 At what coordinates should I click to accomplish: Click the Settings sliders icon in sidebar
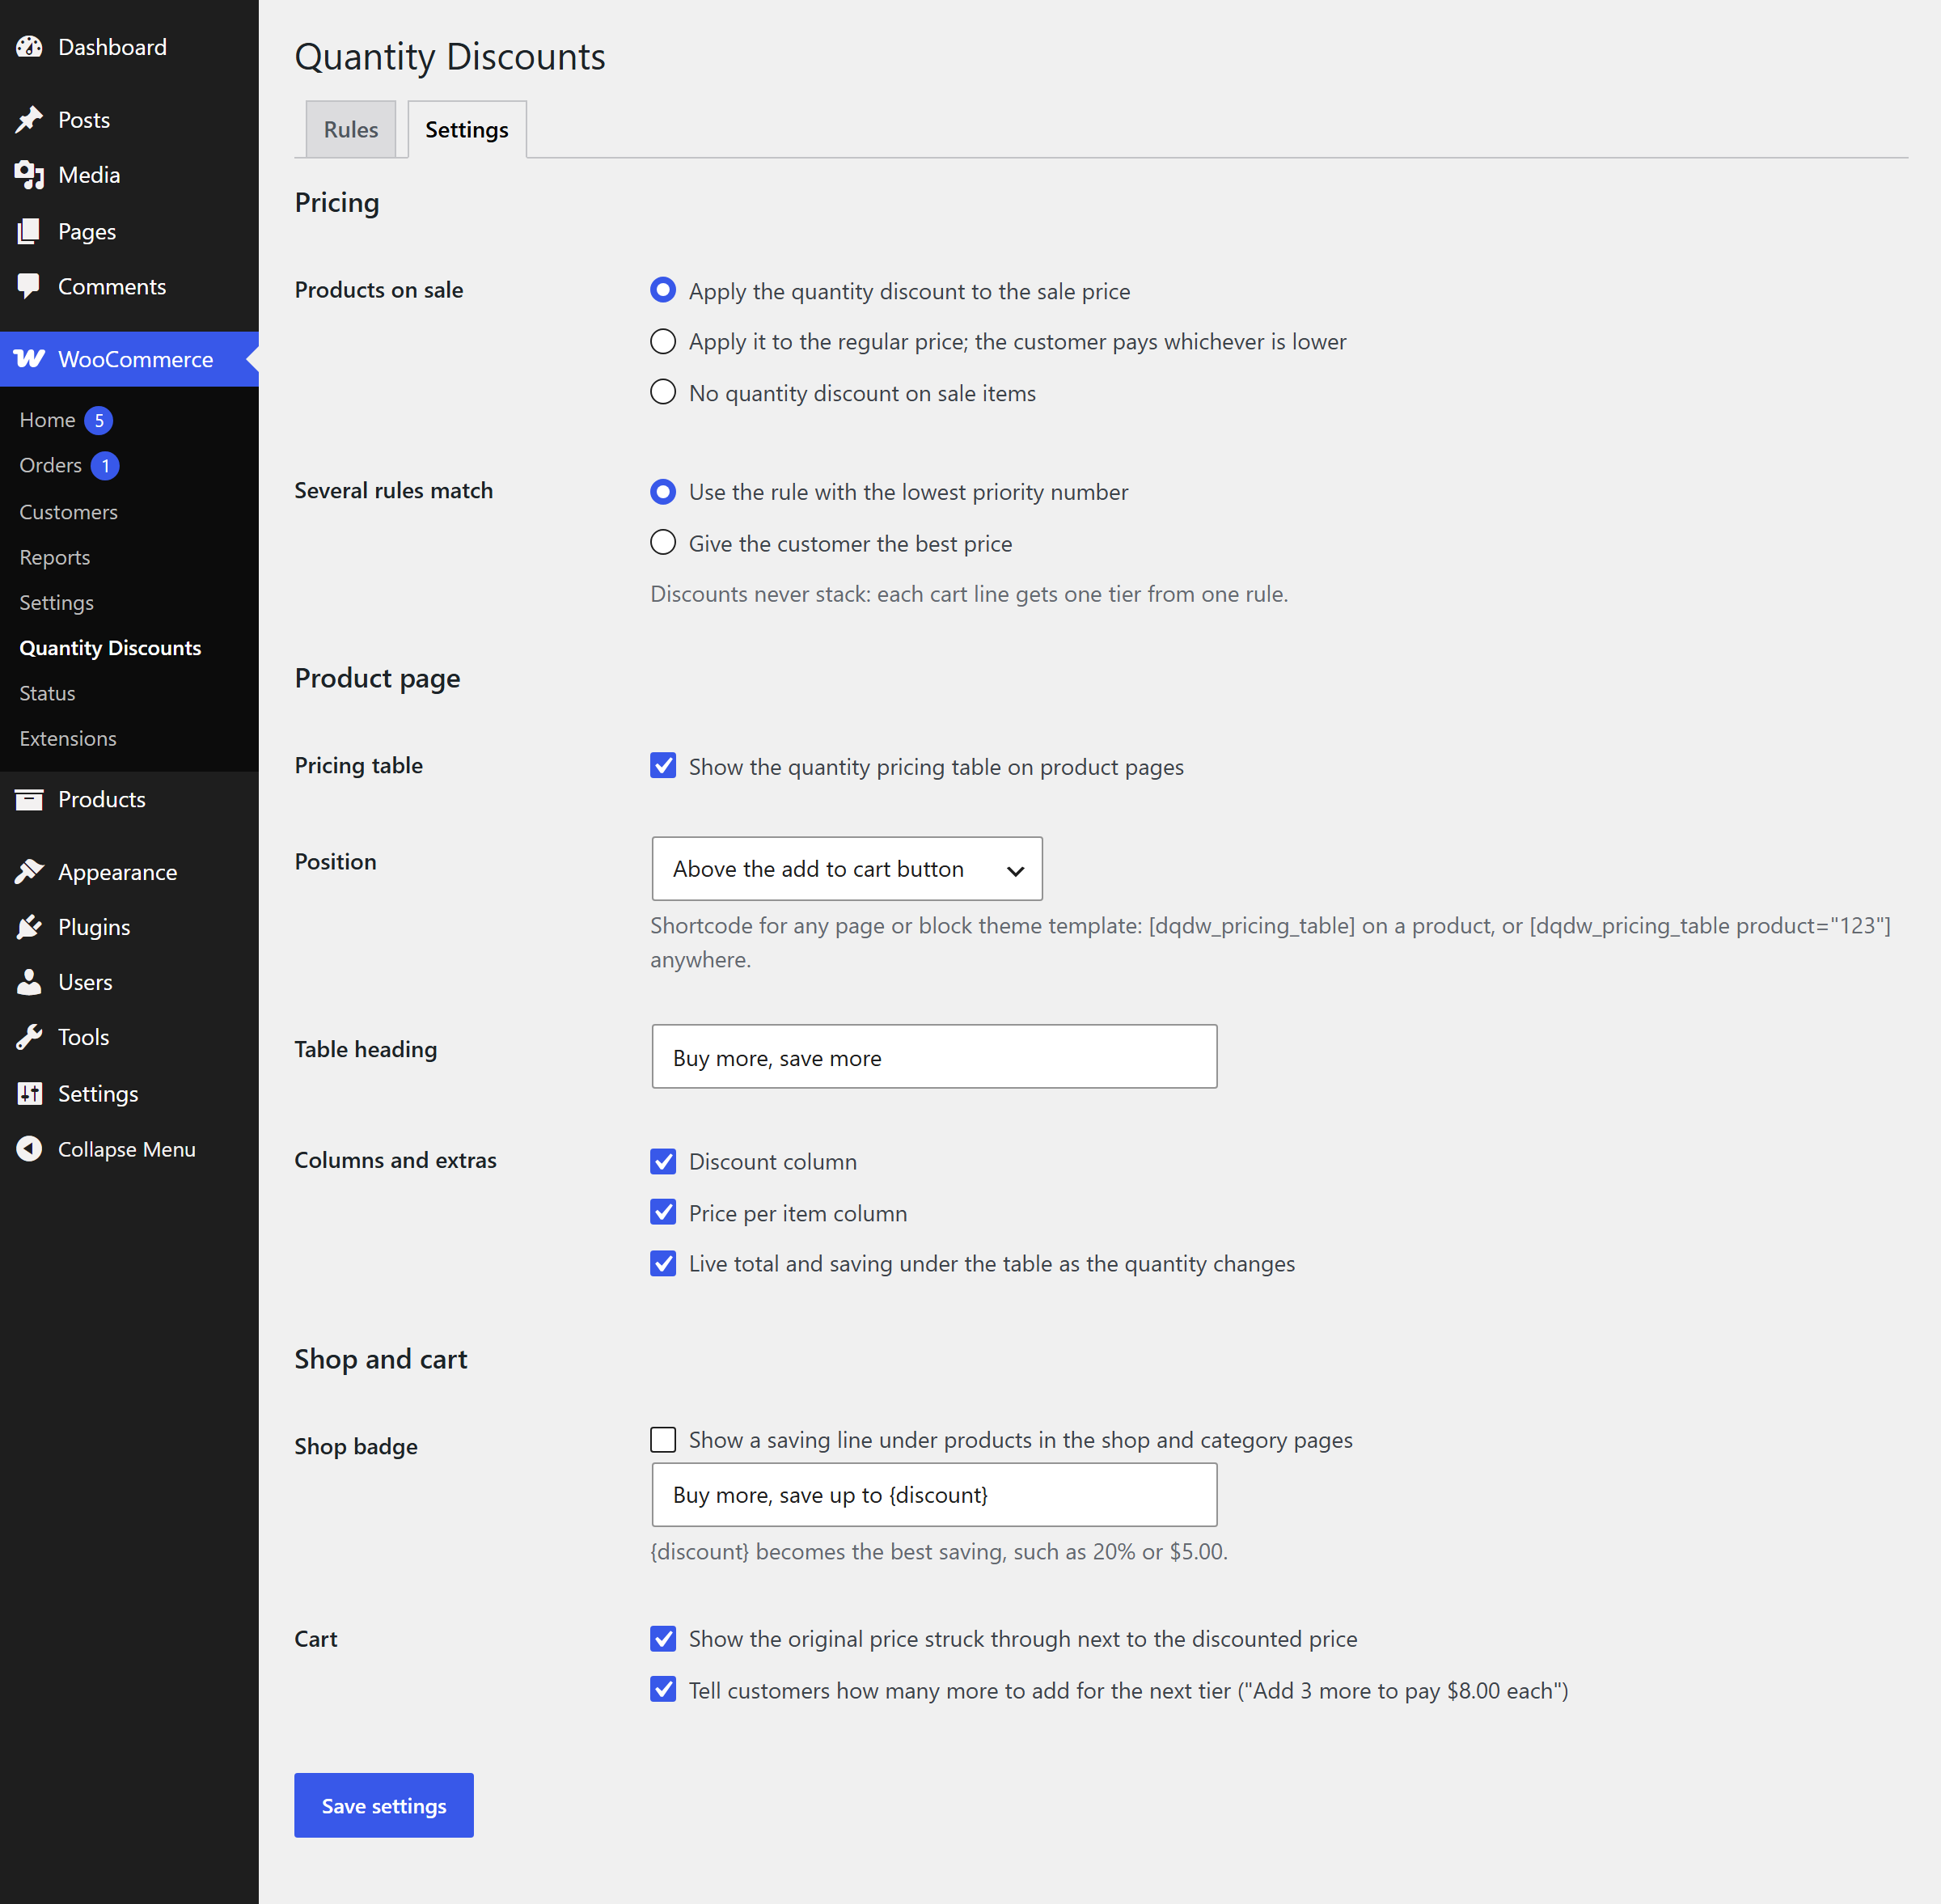pyautogui.click(x=29, y=1093)
